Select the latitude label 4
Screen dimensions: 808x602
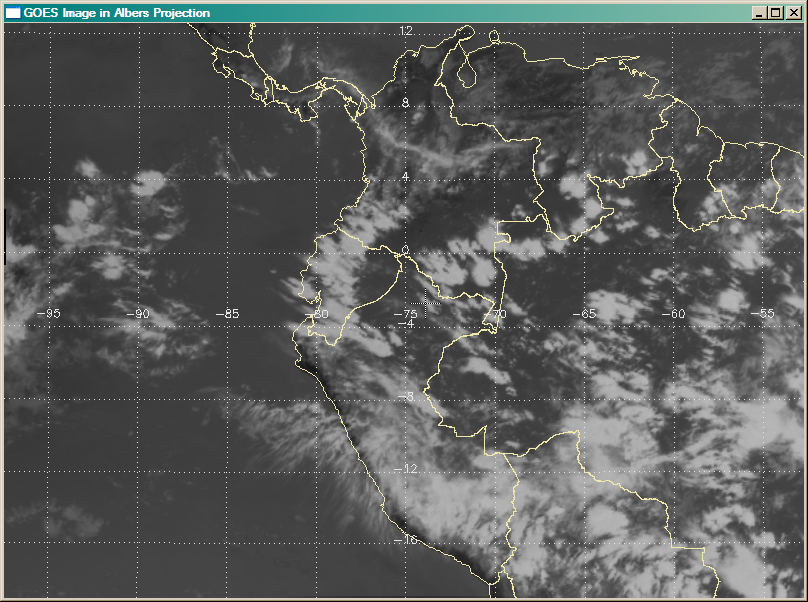pyautogui.click(x=406, y=177)
